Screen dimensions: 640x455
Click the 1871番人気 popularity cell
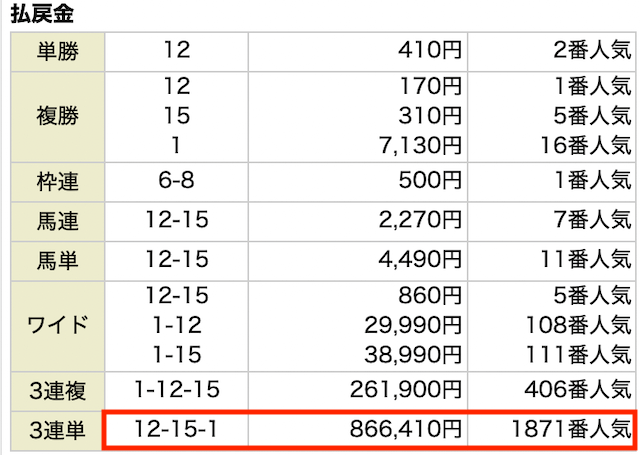[x=552, y=430]
